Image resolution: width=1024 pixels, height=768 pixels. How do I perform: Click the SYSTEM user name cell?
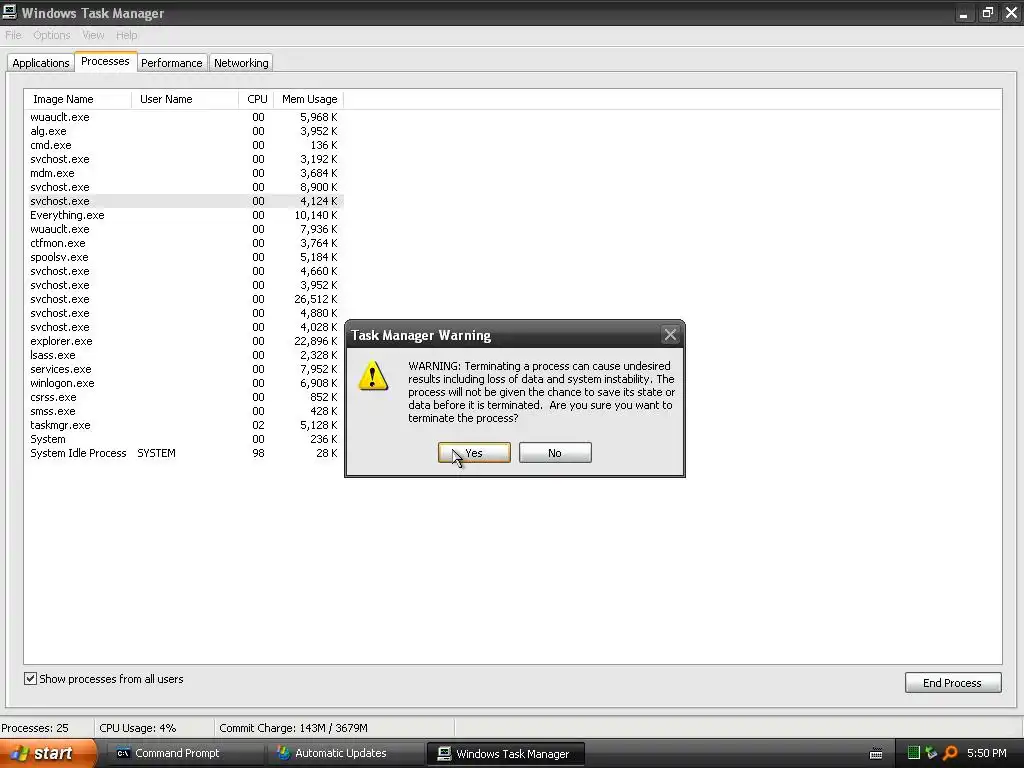[156, 453]
